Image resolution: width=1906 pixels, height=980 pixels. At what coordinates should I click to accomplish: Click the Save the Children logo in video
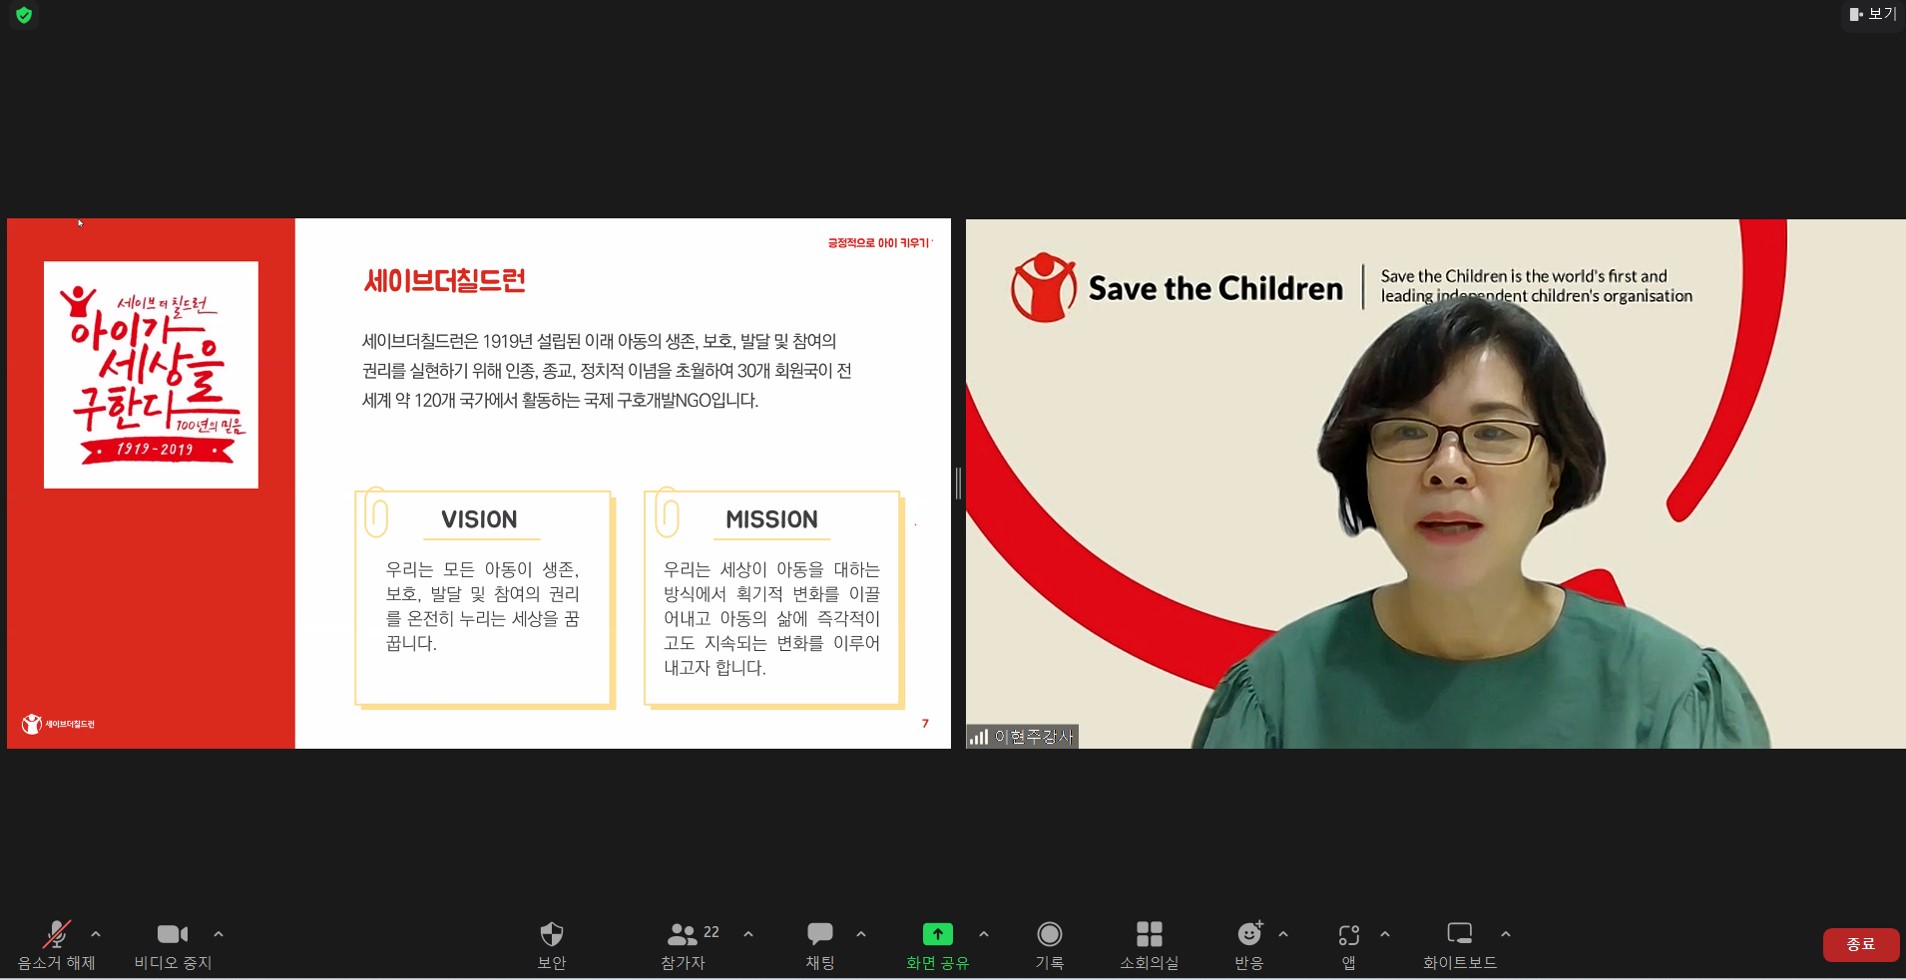pyautogui.click(x=1177, y=288)
